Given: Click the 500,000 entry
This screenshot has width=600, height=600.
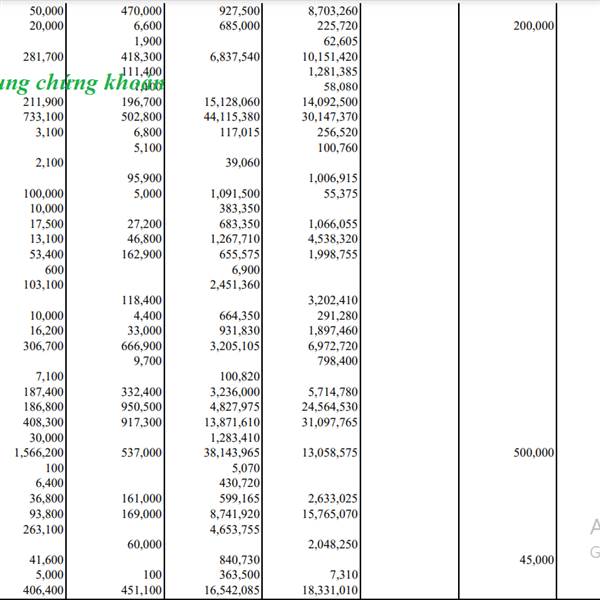Looking at the screenshot, I should [533, 453].
